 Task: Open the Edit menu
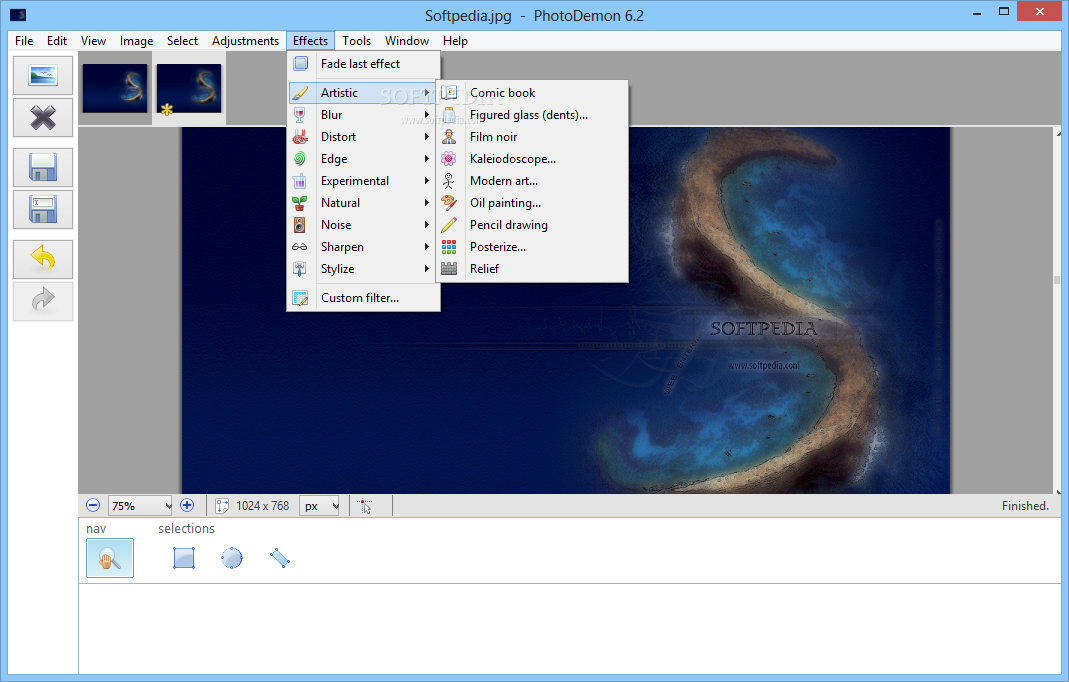(x=57, y=41)
